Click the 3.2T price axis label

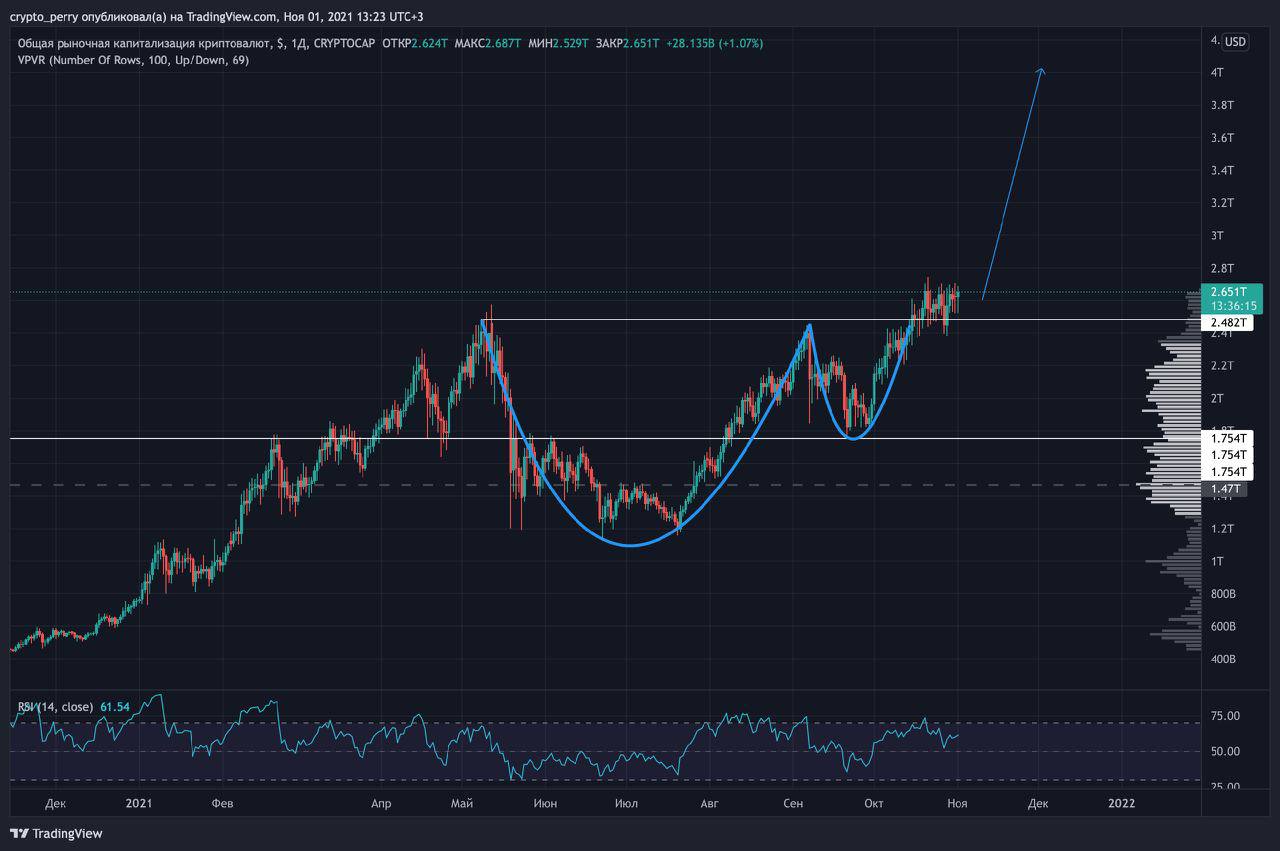pos(1223,203)
